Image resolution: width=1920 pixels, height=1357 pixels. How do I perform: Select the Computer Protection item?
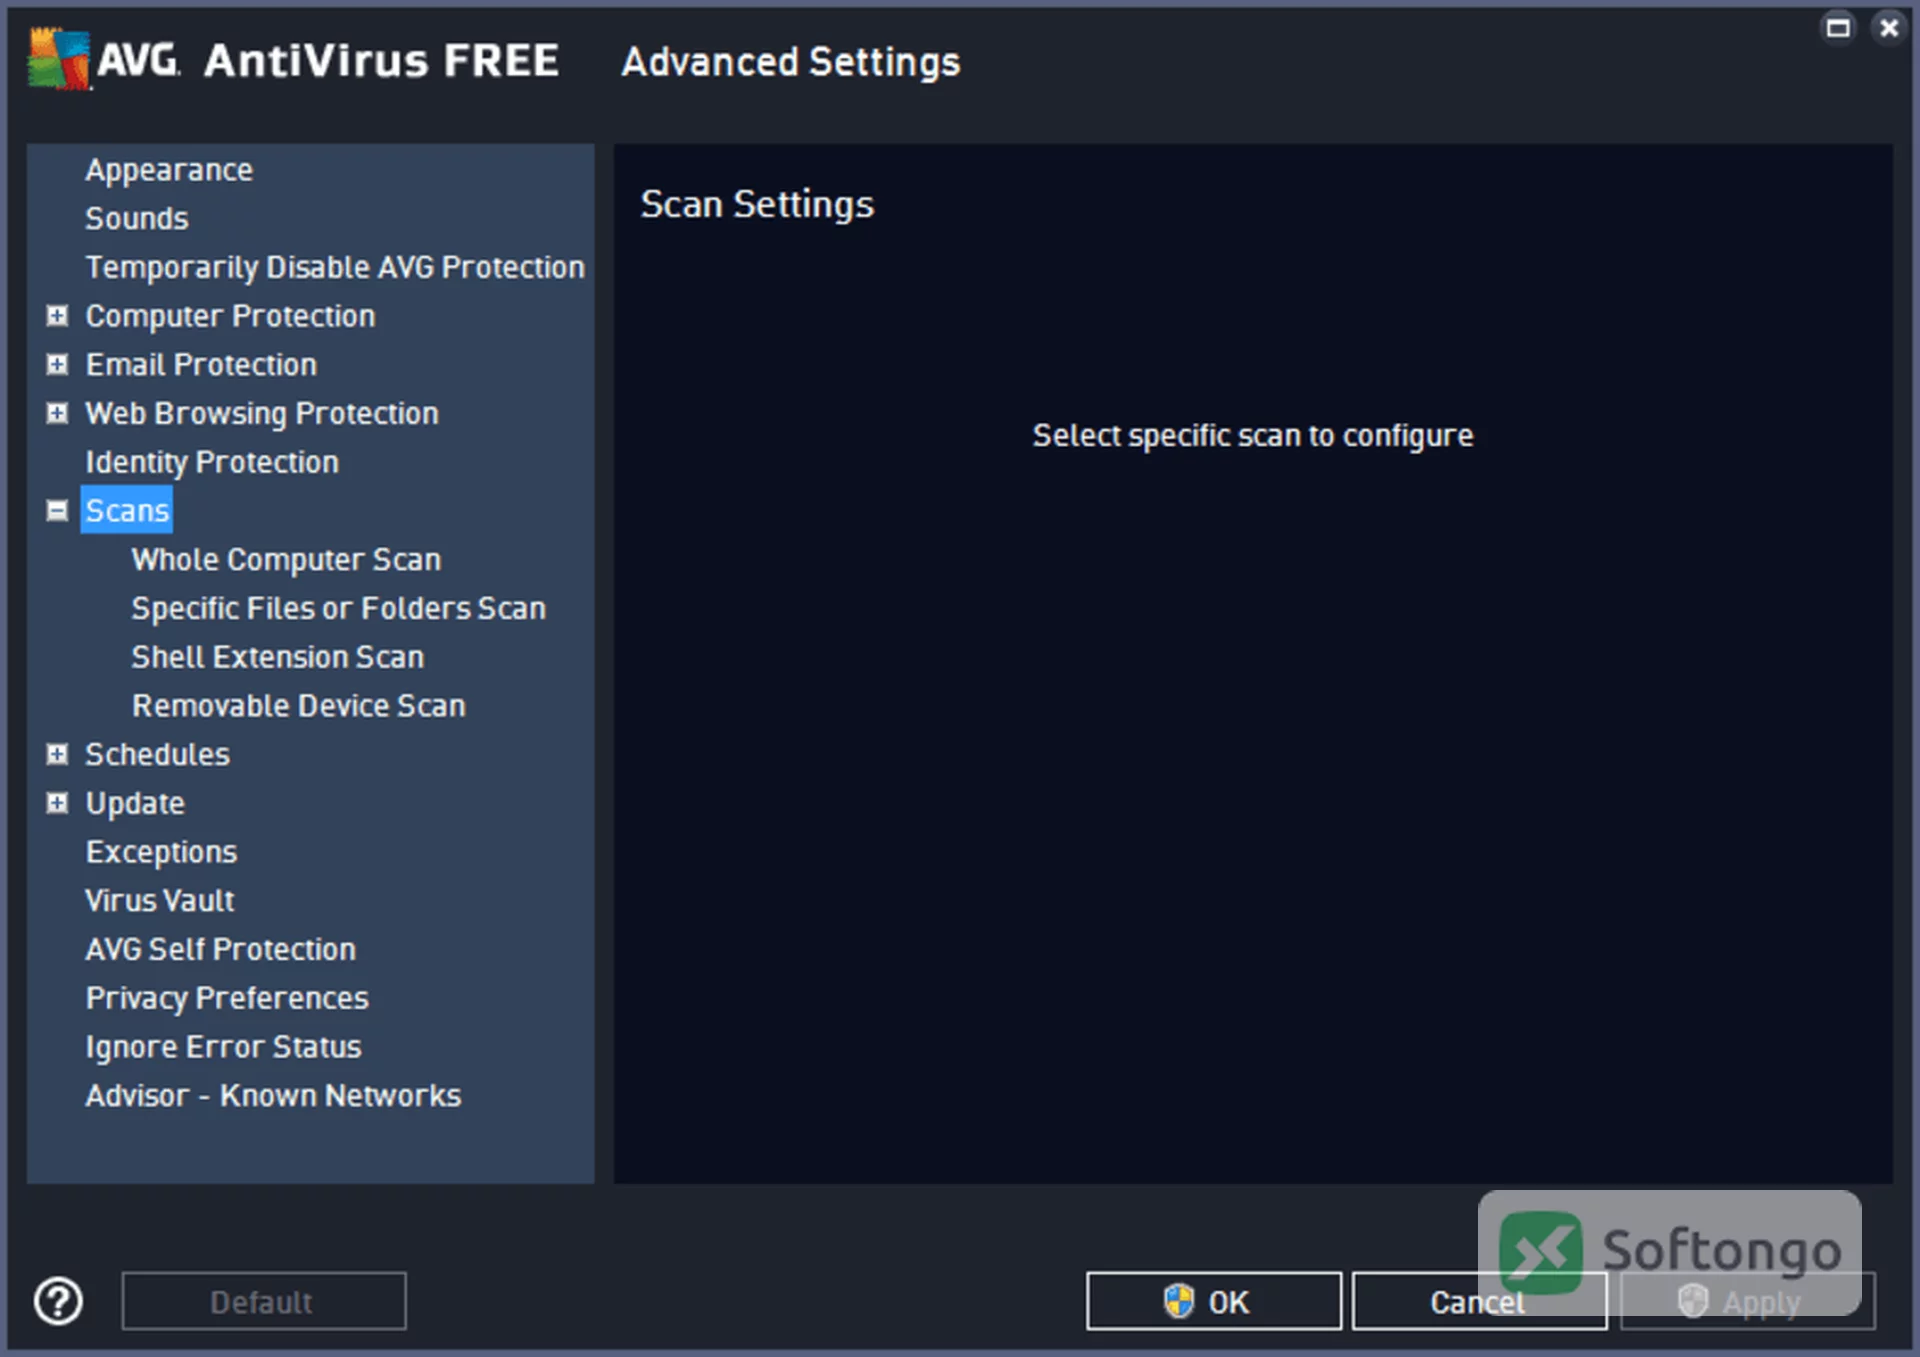click(x=230, y=316)
